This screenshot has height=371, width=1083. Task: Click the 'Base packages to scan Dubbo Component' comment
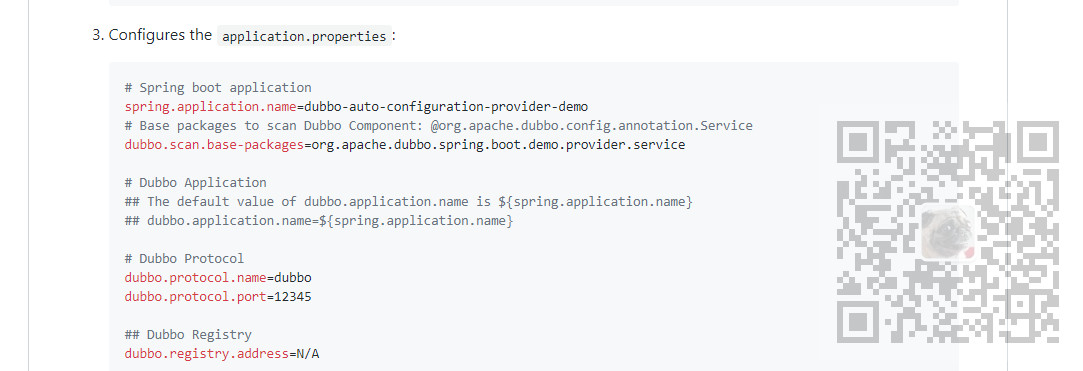[439, 126]
